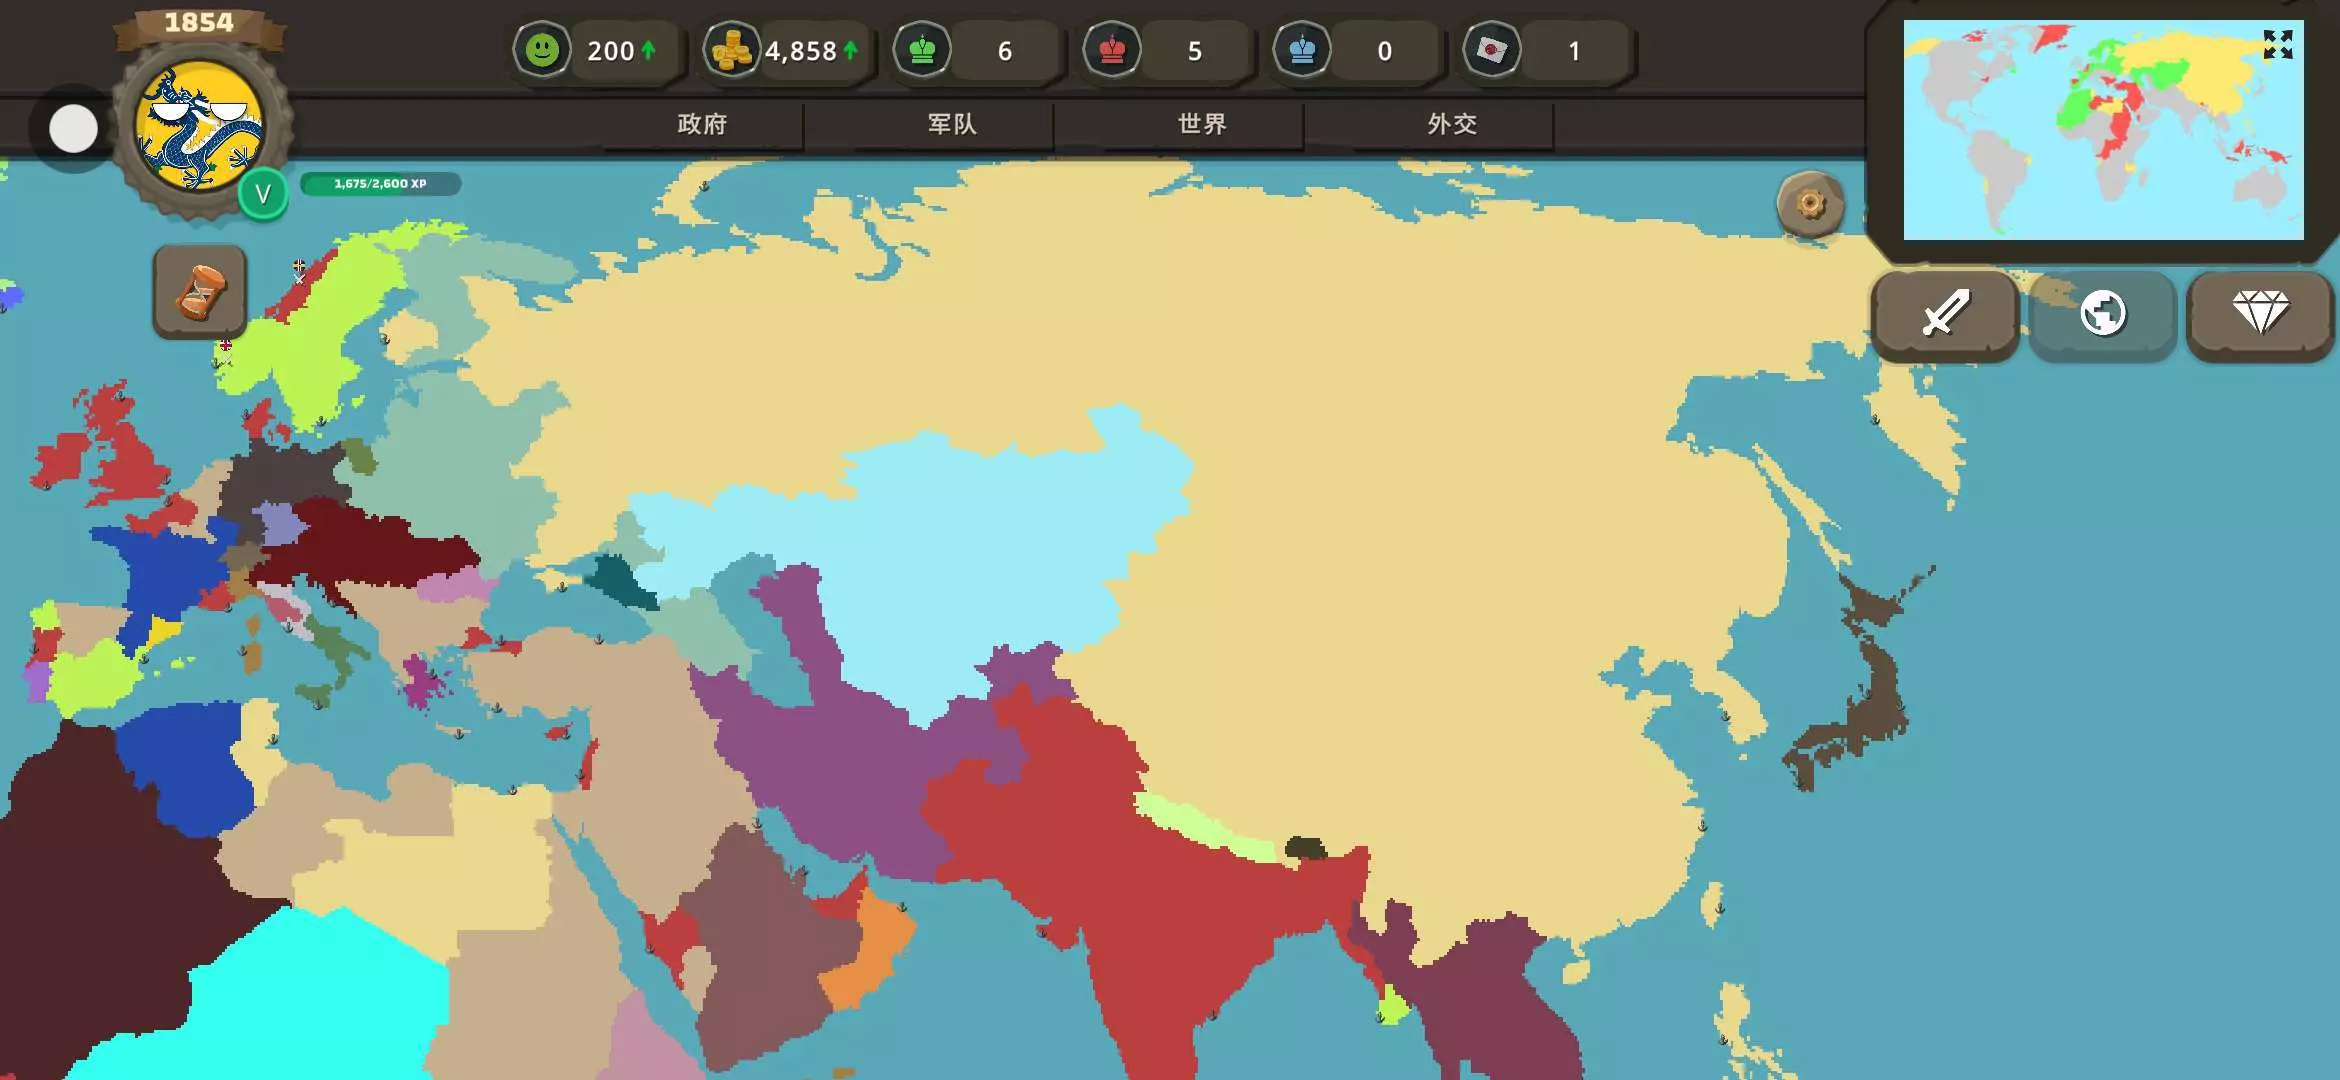Click the hourglass next-turn button
This screenshot has width=2340, height=1080.
[x=200, y=291]
